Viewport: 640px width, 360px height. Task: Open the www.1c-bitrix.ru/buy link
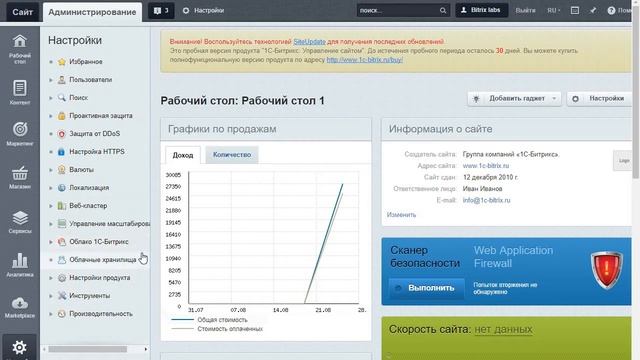coord(364,60)
